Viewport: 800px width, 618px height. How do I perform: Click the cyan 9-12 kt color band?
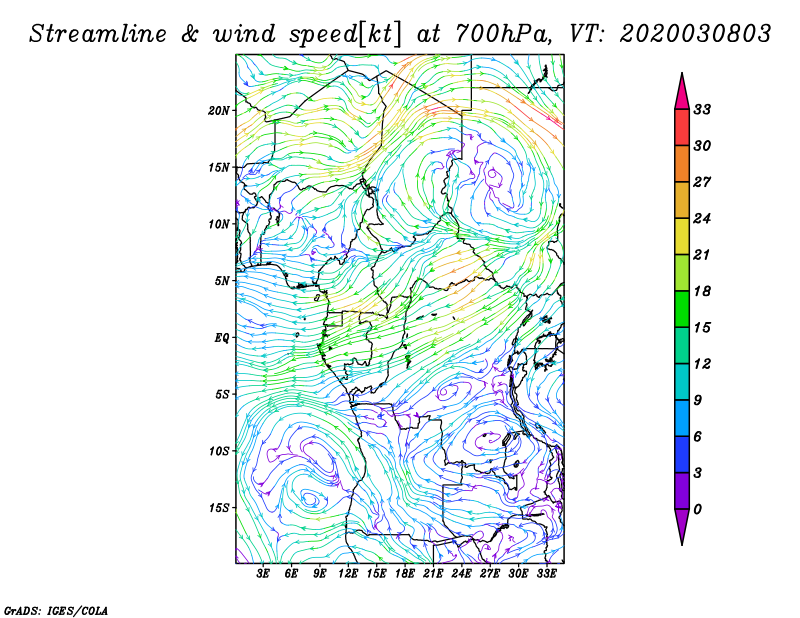(682, 382)
